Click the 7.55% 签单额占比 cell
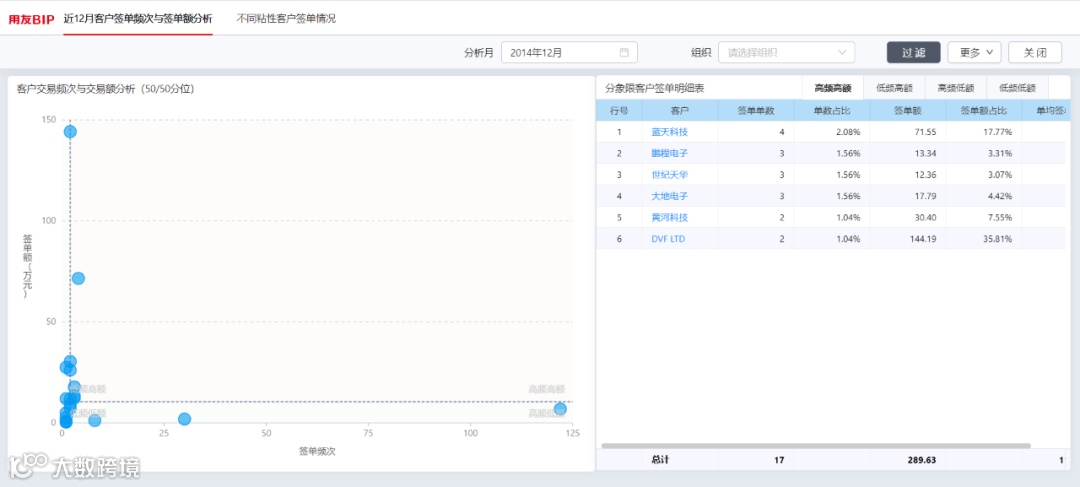 (983, 217)
